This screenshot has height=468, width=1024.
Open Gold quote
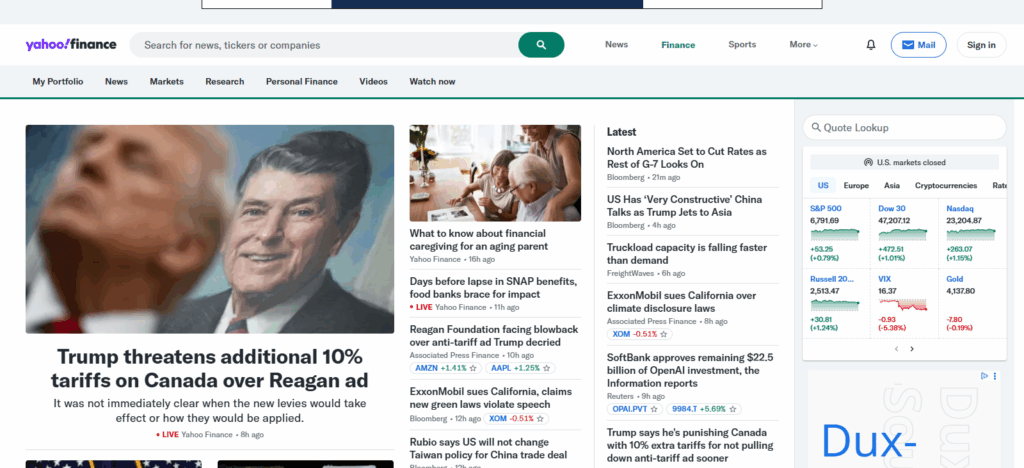point(954,279)
